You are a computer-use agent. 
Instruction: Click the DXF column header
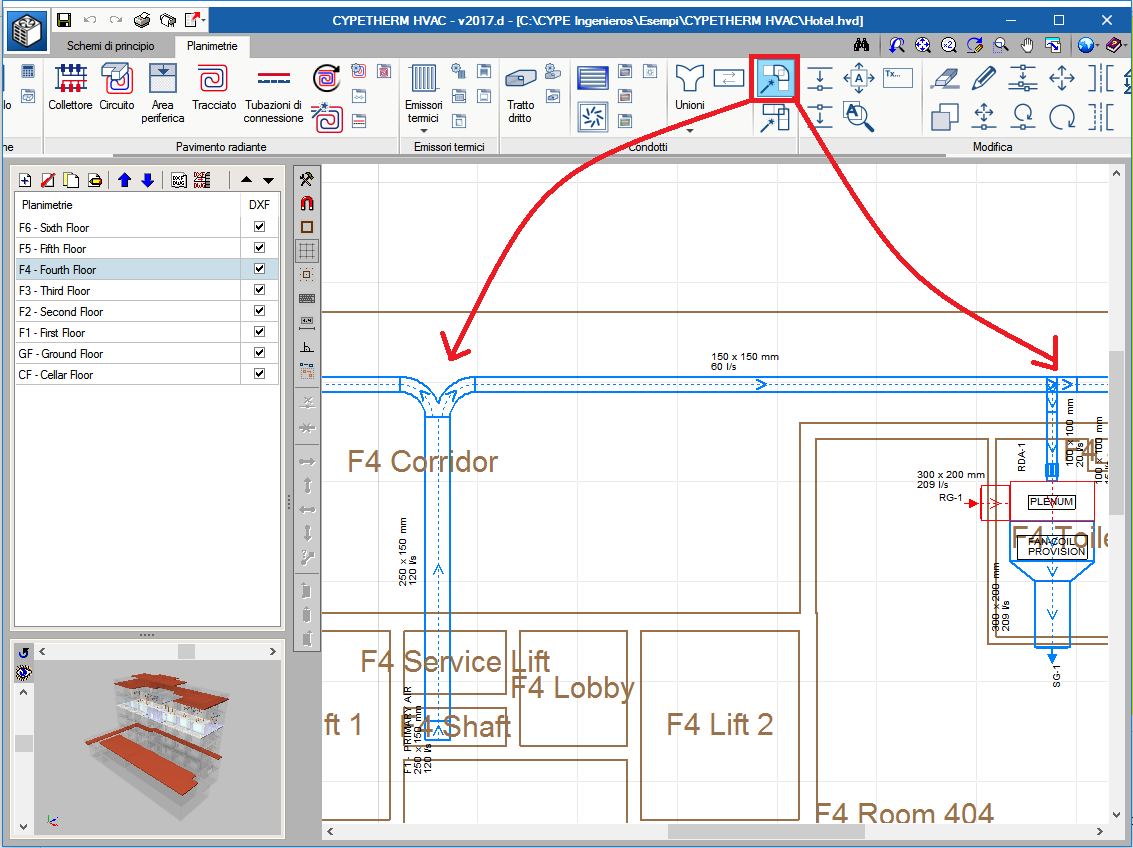tap(259, 204)
